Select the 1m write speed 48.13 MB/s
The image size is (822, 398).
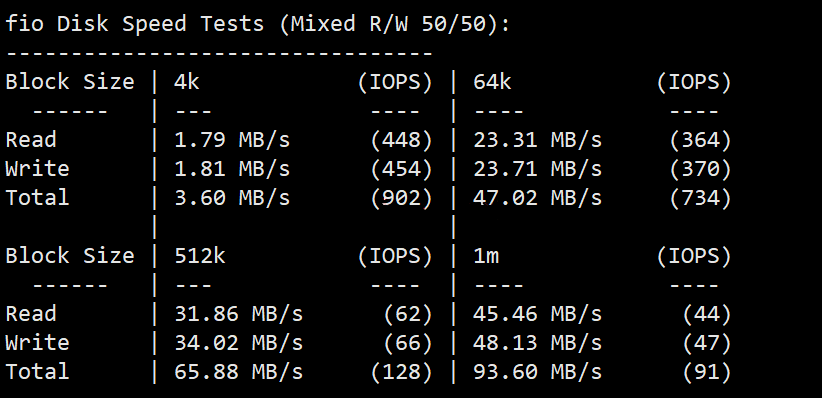537,342
